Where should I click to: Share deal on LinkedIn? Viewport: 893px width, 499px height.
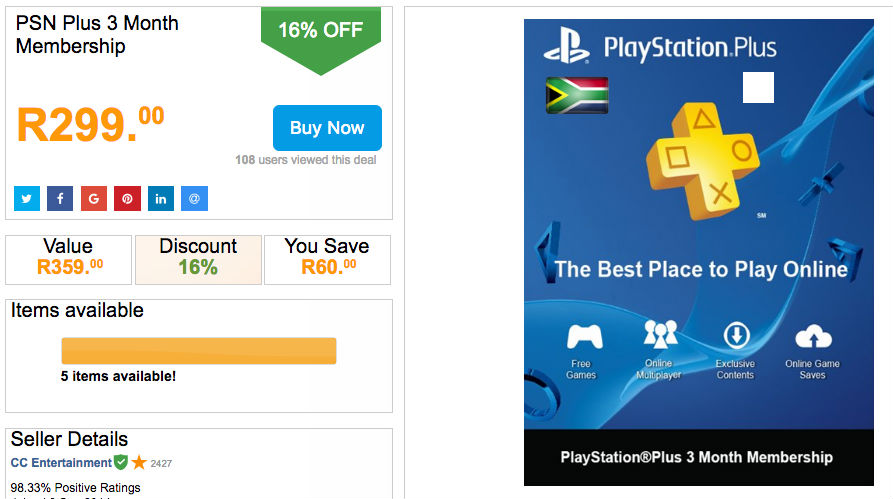click(161, 199)
